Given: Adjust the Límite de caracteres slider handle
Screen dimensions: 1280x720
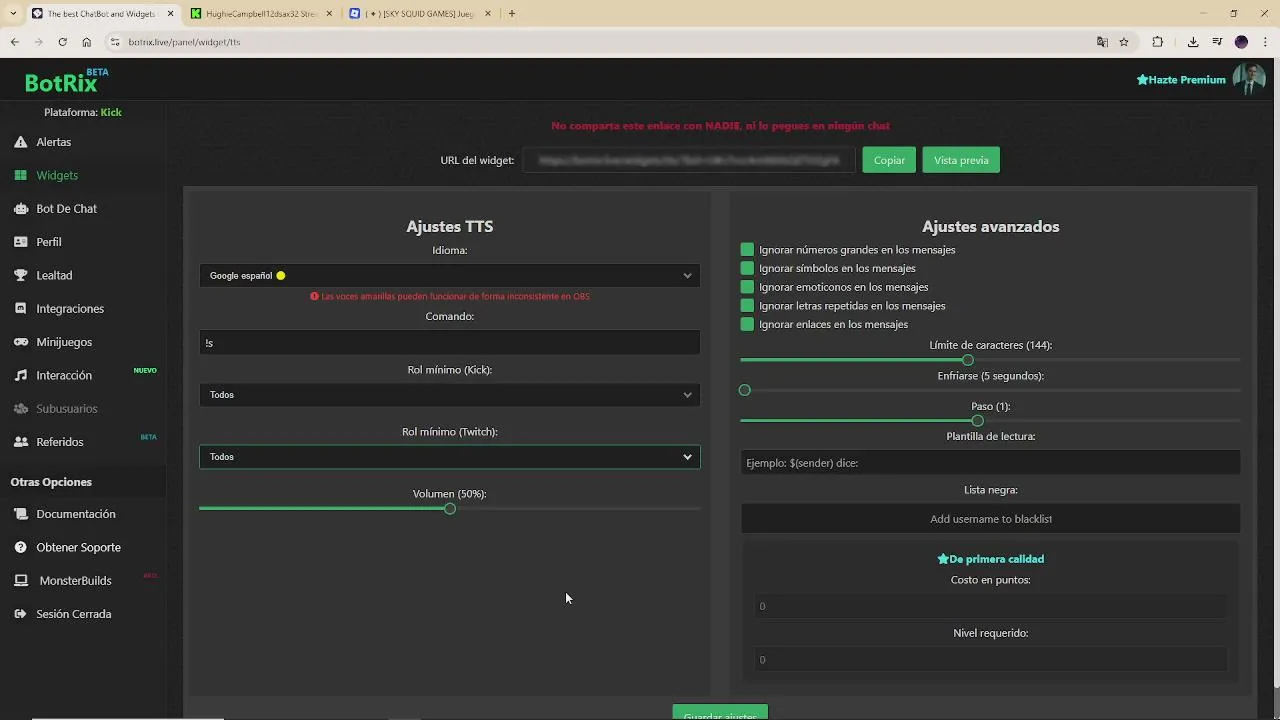Looking at the screenshot, I should click(x=968, y=360).
